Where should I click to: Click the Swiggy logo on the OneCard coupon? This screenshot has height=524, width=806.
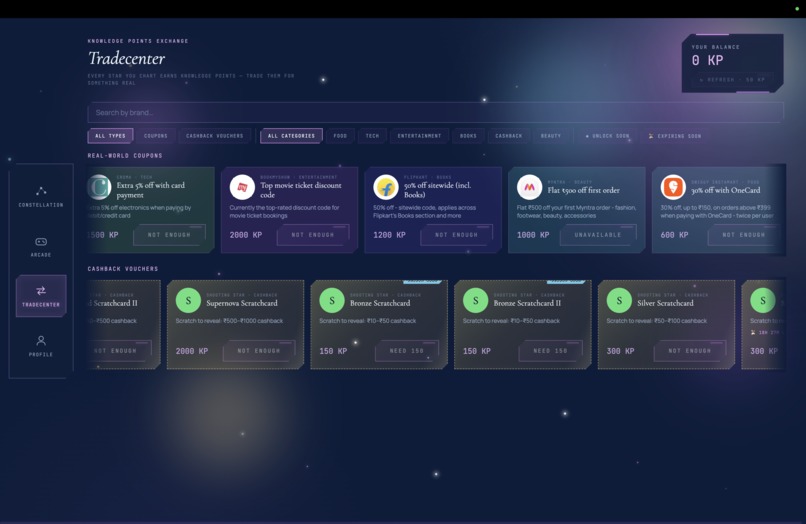[673, 187]
